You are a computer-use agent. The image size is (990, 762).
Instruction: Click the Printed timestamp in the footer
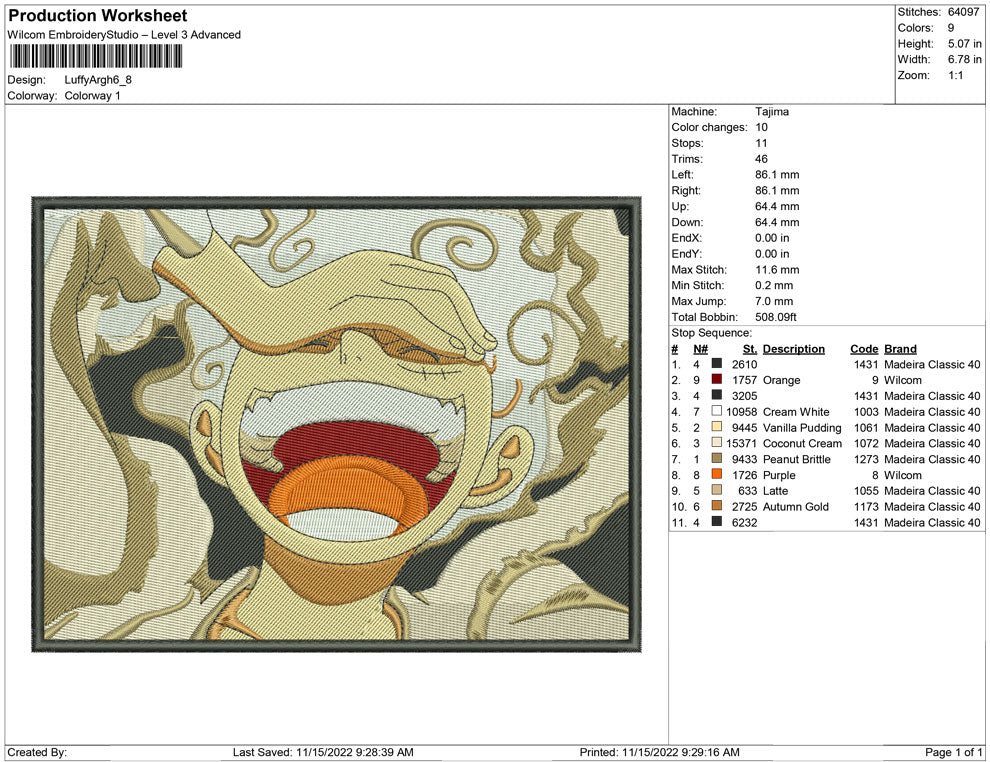659,752
